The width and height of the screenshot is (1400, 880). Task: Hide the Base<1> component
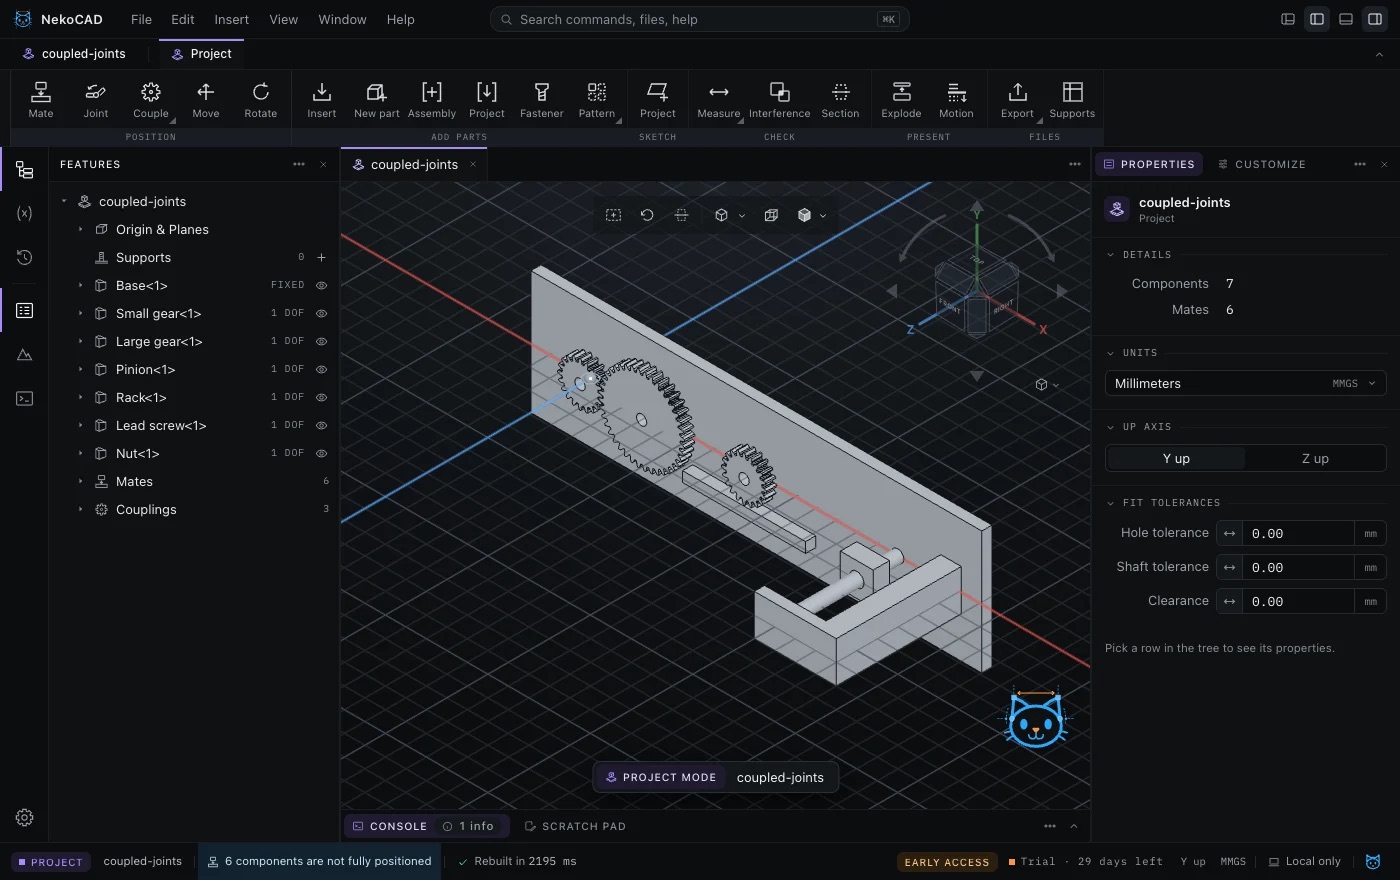(322, 285)
